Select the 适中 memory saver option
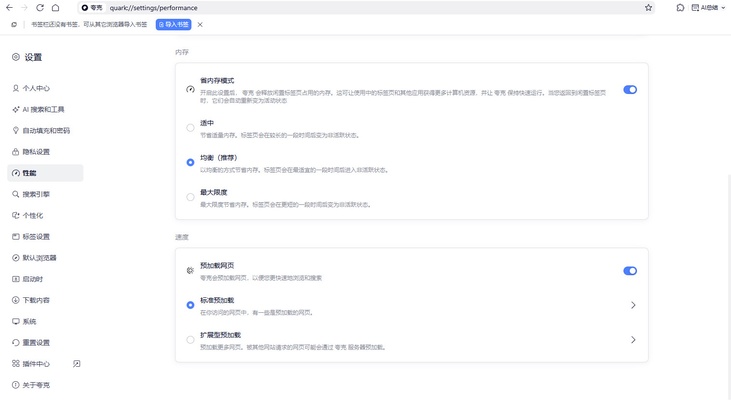The height and width of the screenshot is (400, 731). click(191, 127)
